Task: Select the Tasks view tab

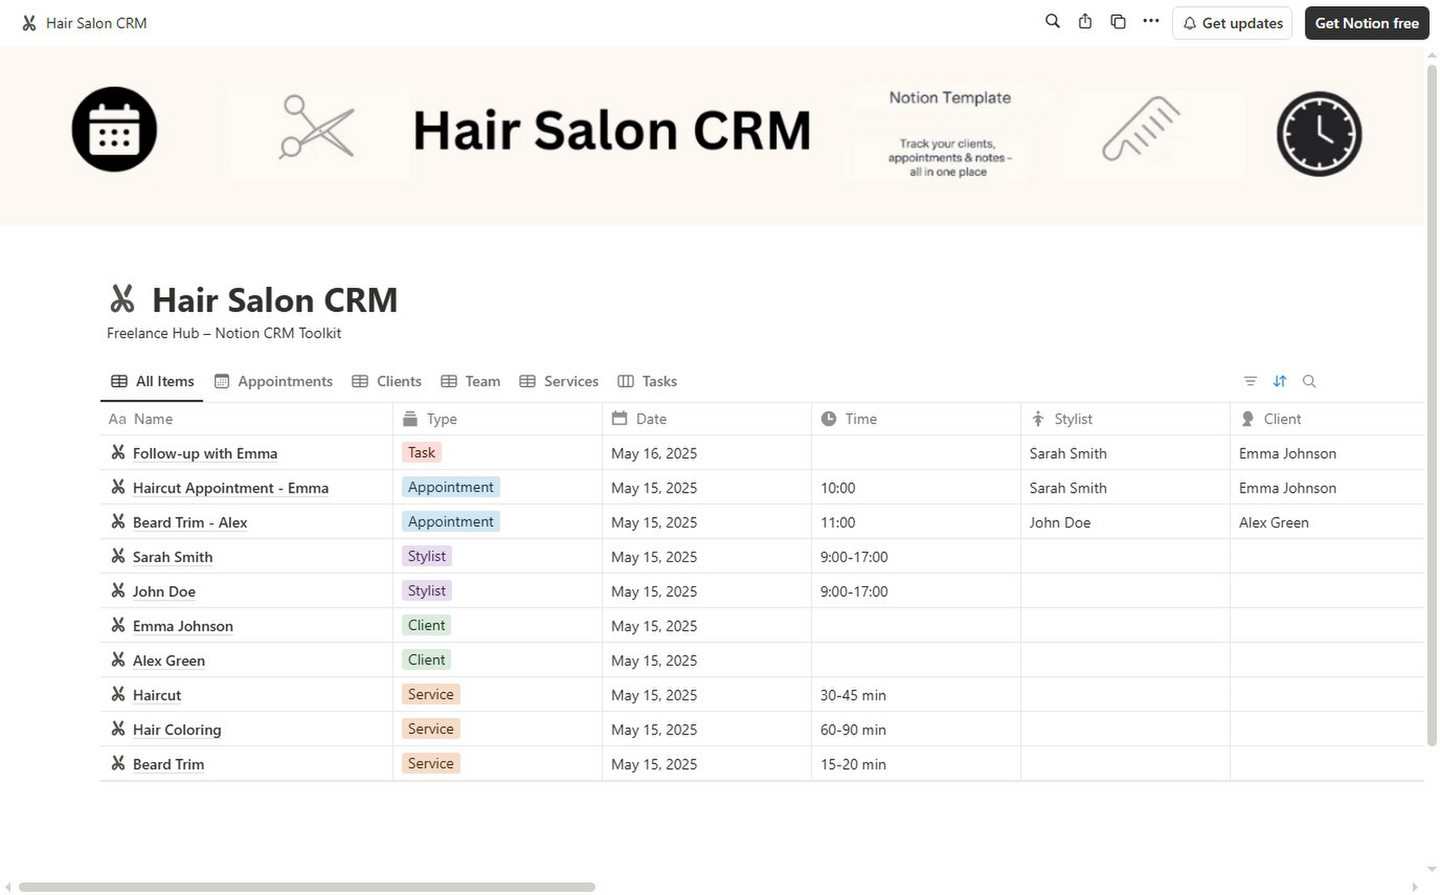Action: coord(648,381)
